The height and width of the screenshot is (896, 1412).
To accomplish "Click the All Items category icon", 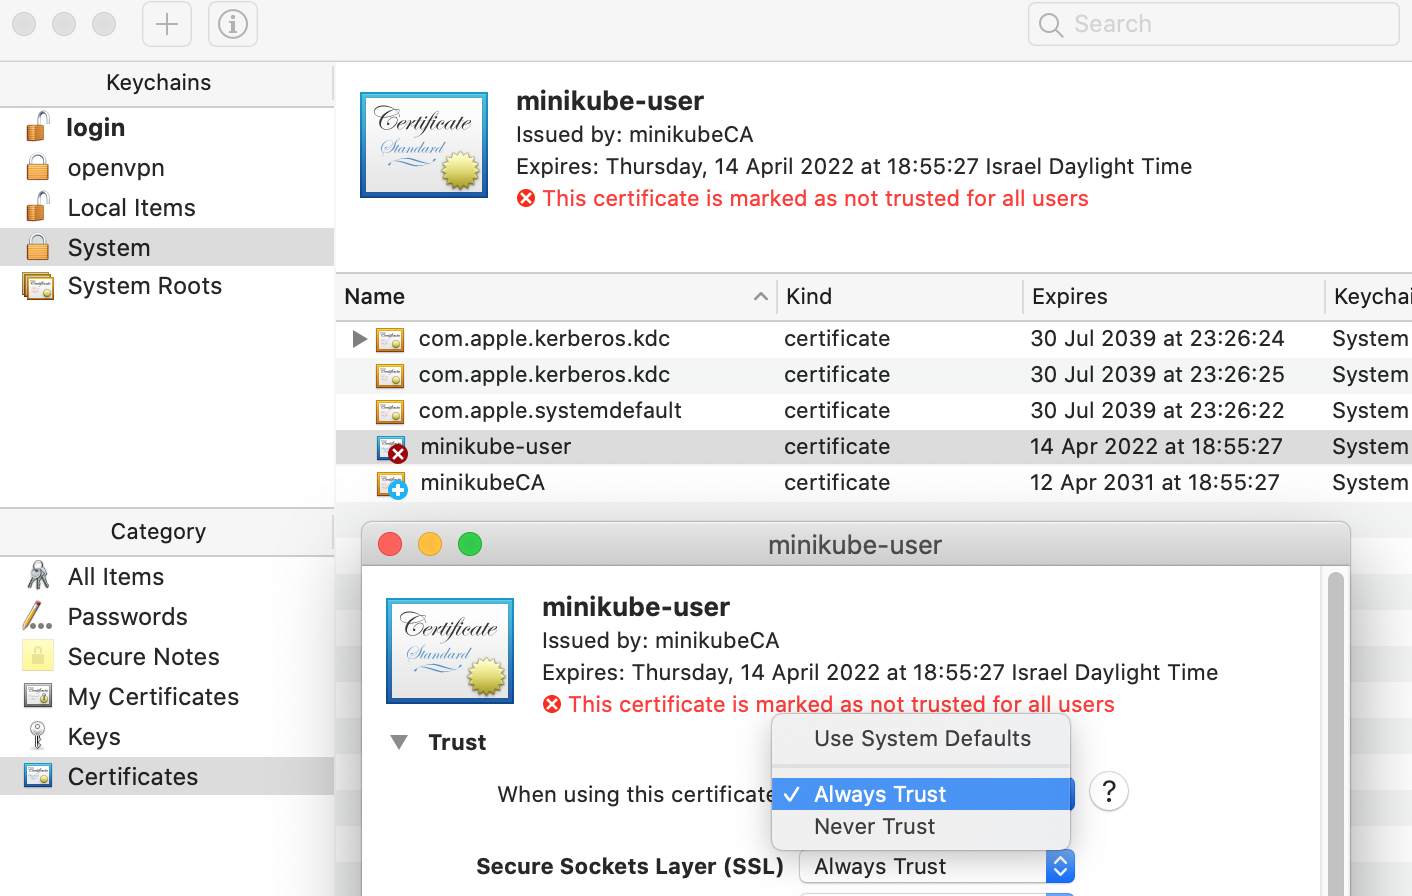I will [38, 576].
